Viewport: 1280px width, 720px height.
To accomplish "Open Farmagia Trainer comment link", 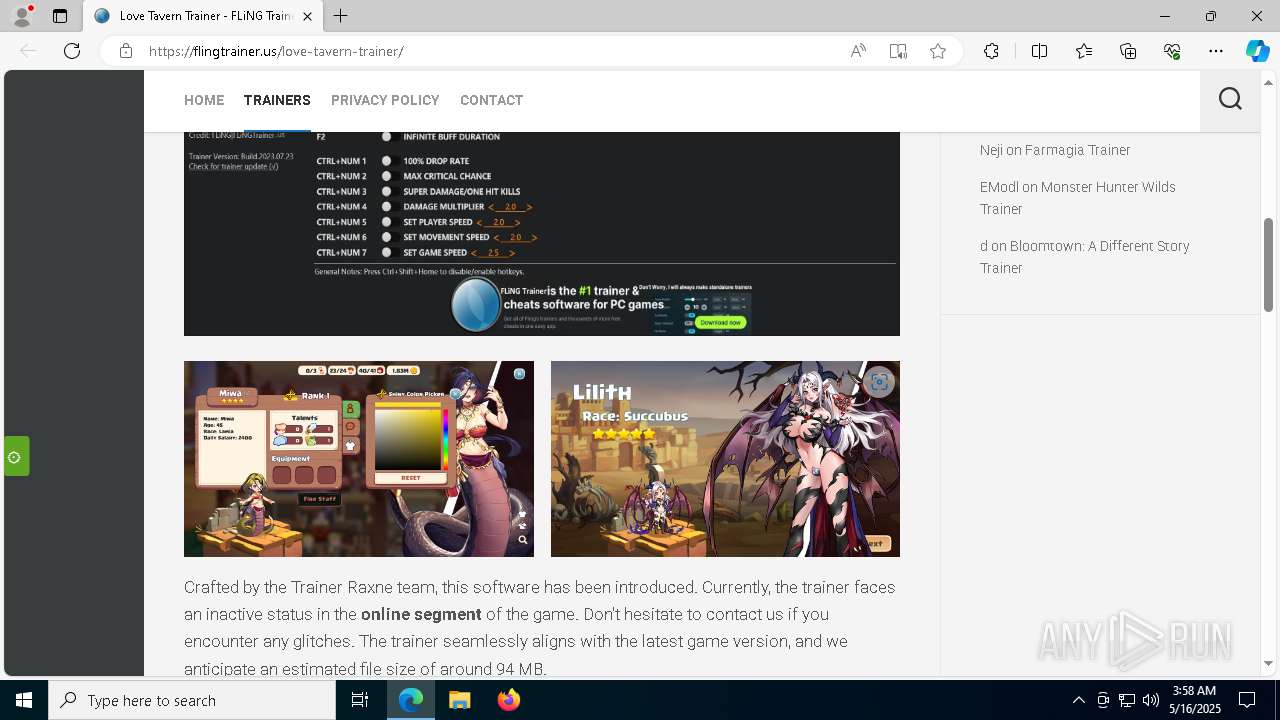I will click(1077, 150).
